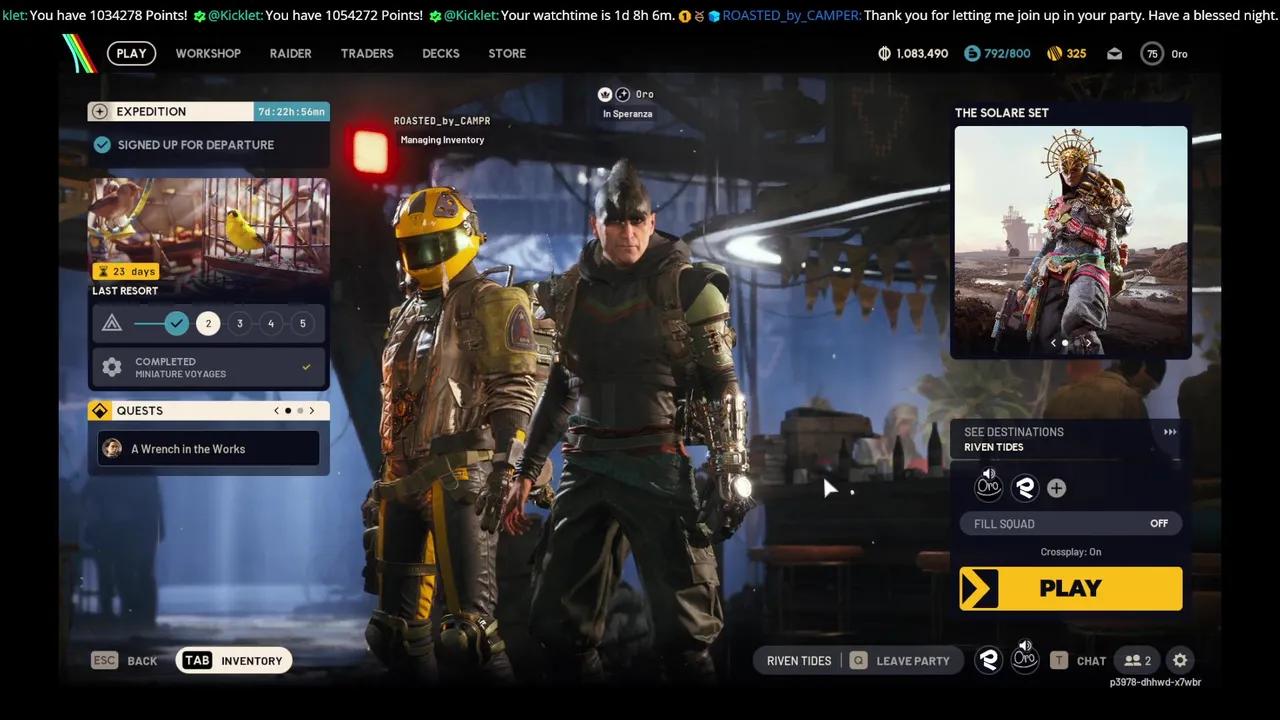Screen dimensions: 1280x720
Task: Go to previous quest with left chevron
Action: pos(277,411)
